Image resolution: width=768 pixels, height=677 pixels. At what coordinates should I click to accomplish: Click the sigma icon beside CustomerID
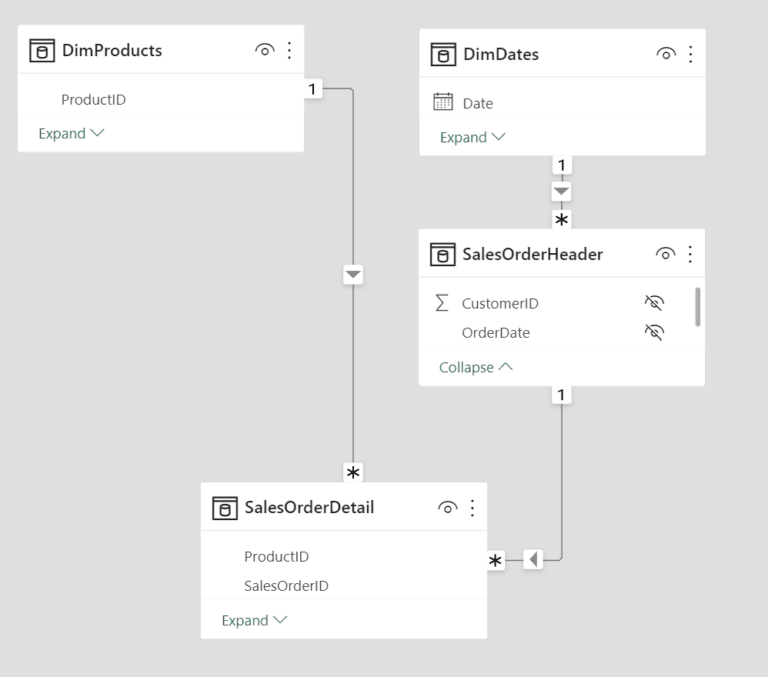click(x=442, y=303)
